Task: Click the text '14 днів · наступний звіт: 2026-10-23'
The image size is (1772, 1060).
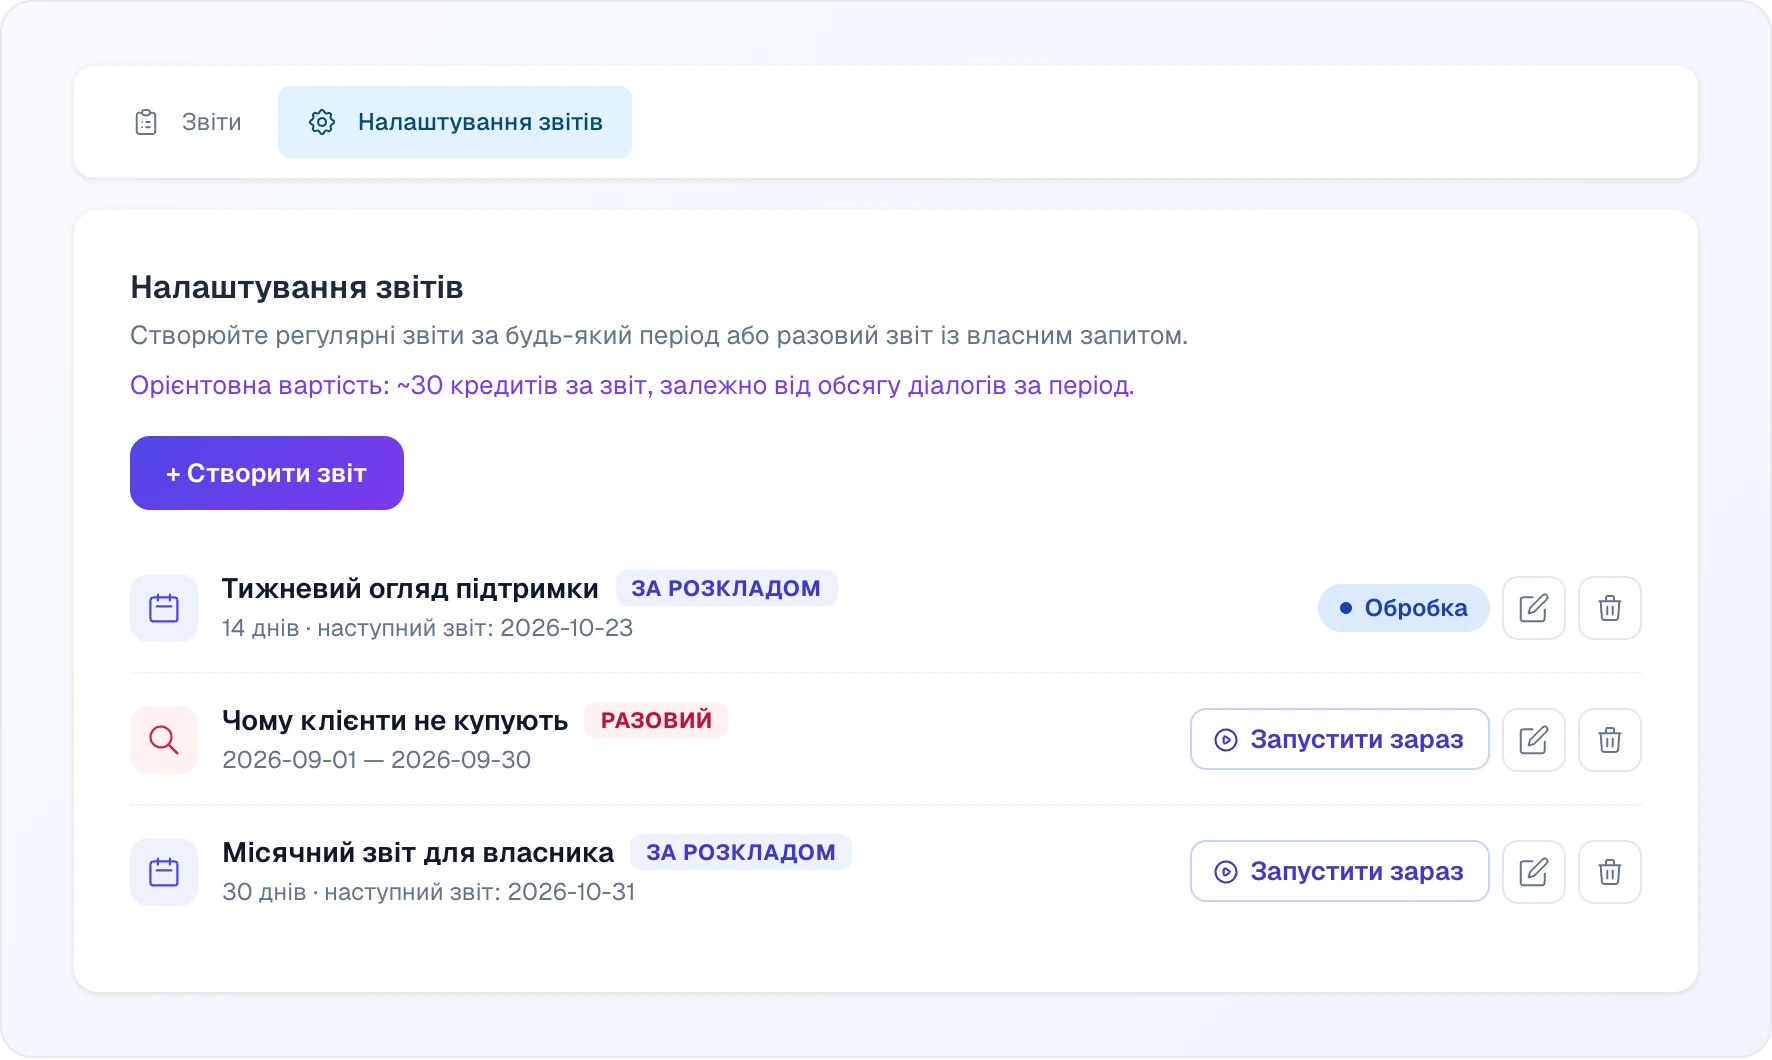Action: 428,628
